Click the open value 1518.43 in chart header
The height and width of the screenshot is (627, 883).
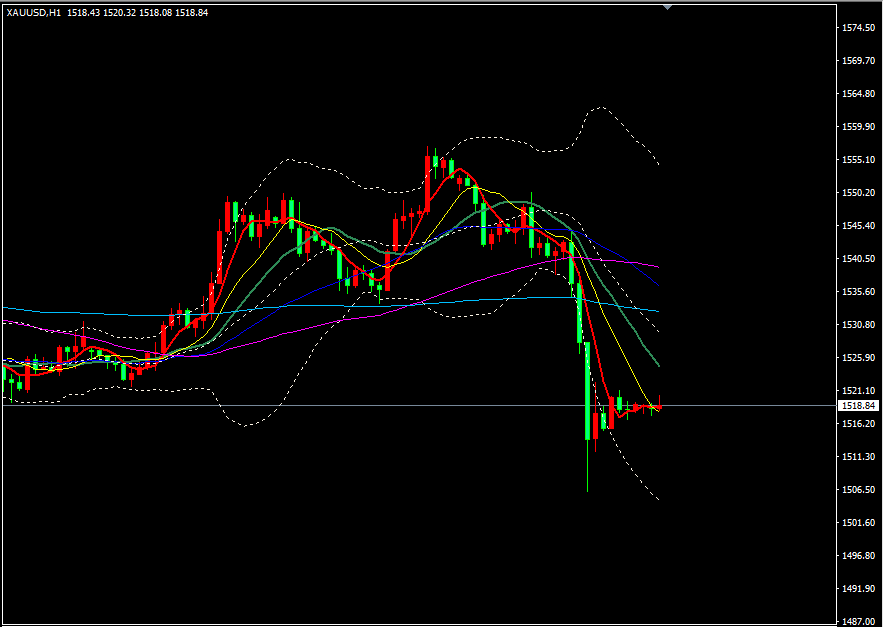tap(83, 13)
